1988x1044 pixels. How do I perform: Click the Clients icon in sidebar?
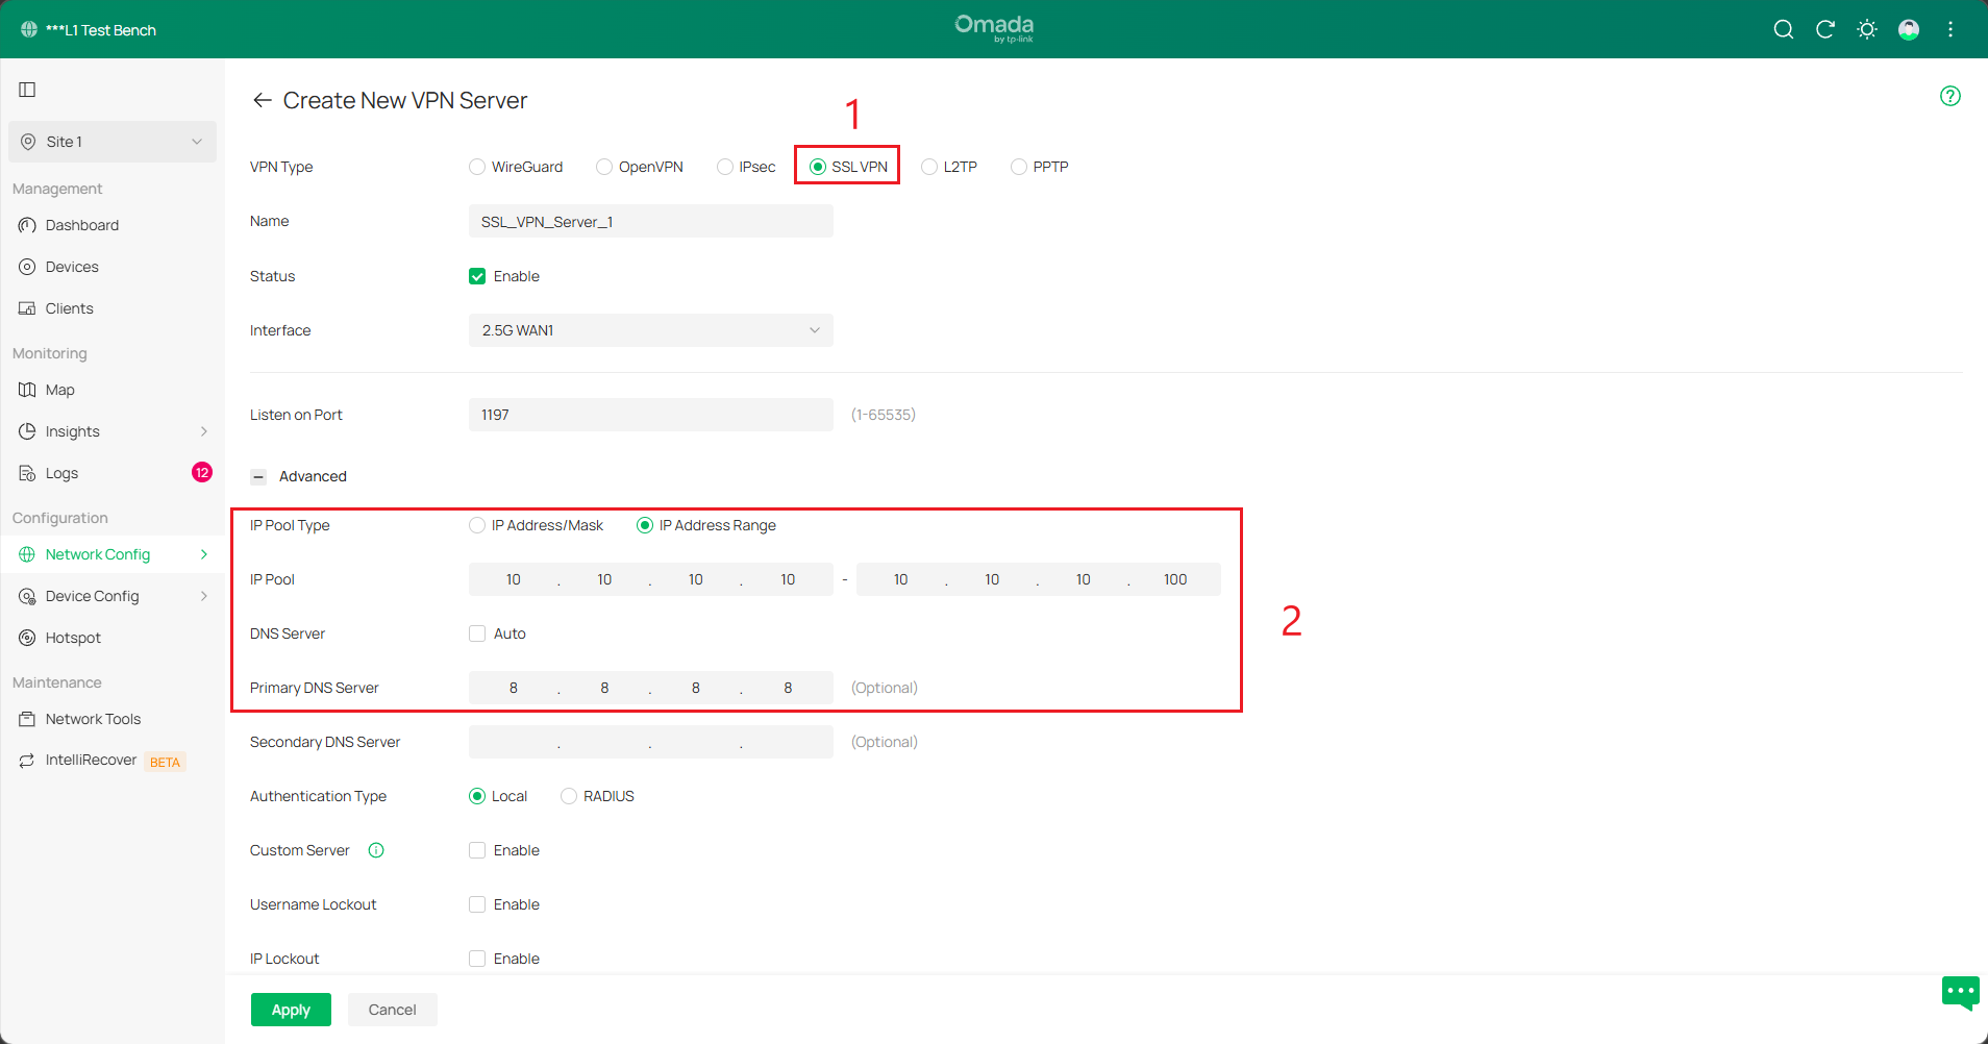pyautogui.click(x=28, y=308)
